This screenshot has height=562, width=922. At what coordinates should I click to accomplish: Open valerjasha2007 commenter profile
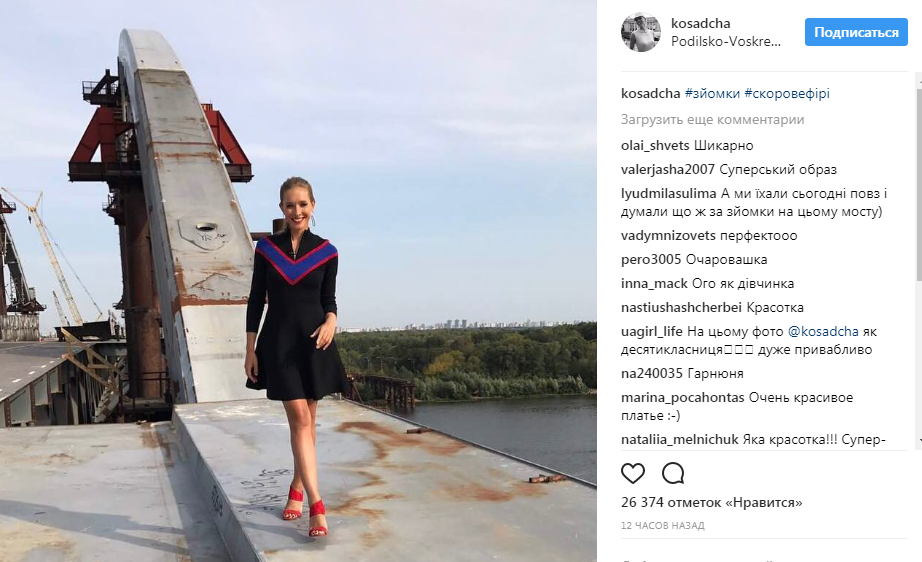[667, 170]
